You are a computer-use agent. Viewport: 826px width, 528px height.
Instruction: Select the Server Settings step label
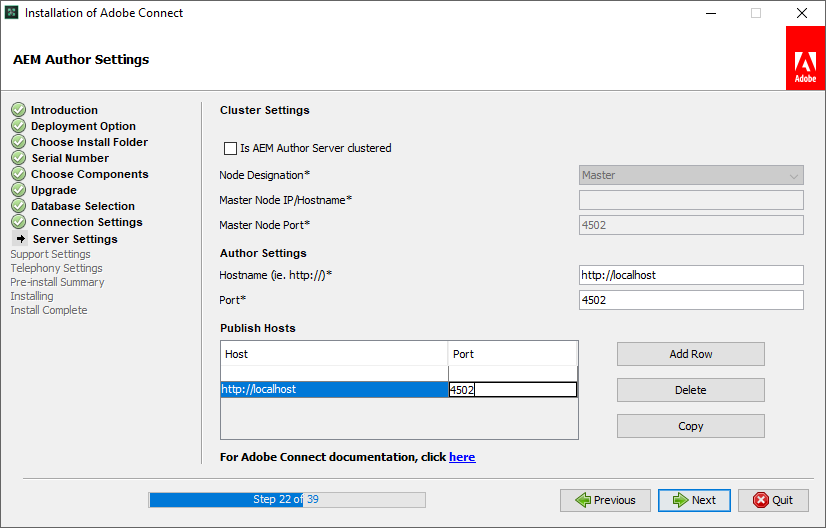coord(75,239)
